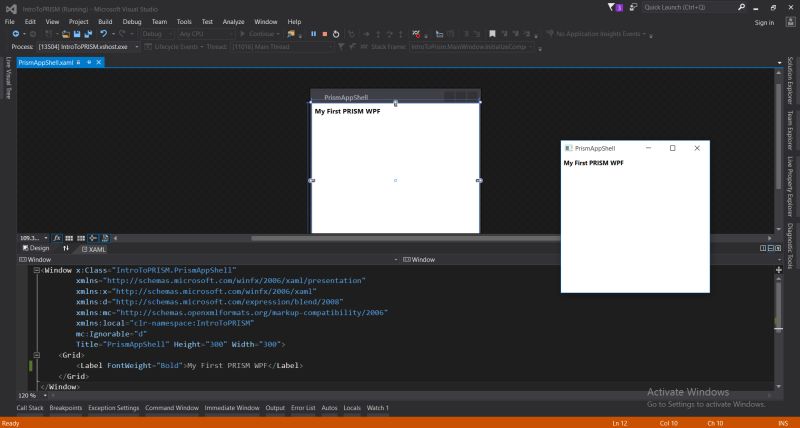Click the Sign in link
Screen dimensions: 800x428
(764, 22)
